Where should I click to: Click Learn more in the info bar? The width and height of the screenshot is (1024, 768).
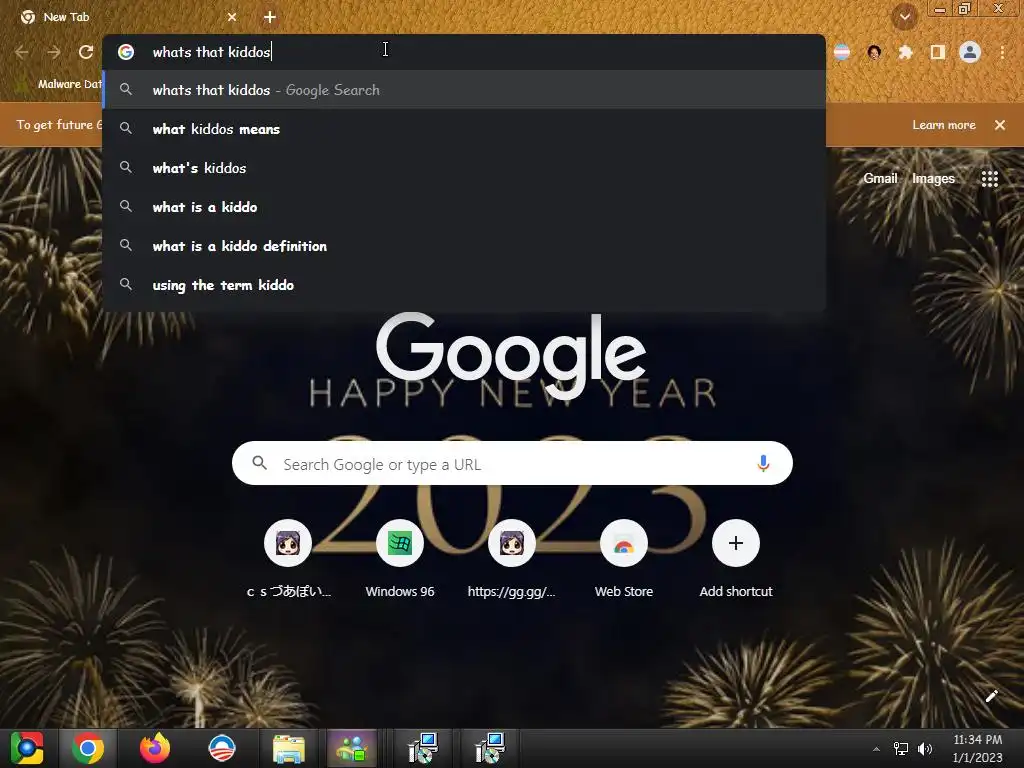click(944, 125)
